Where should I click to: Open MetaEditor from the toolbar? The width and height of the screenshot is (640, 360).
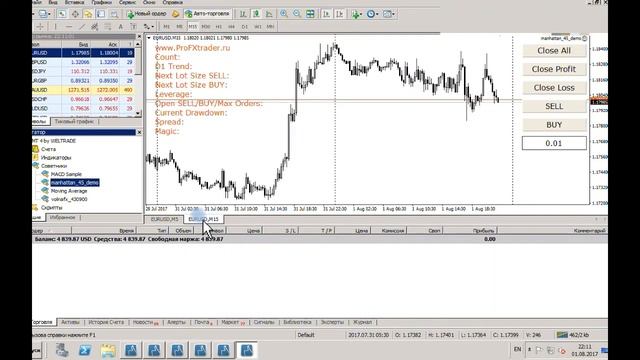coord(176,14)
